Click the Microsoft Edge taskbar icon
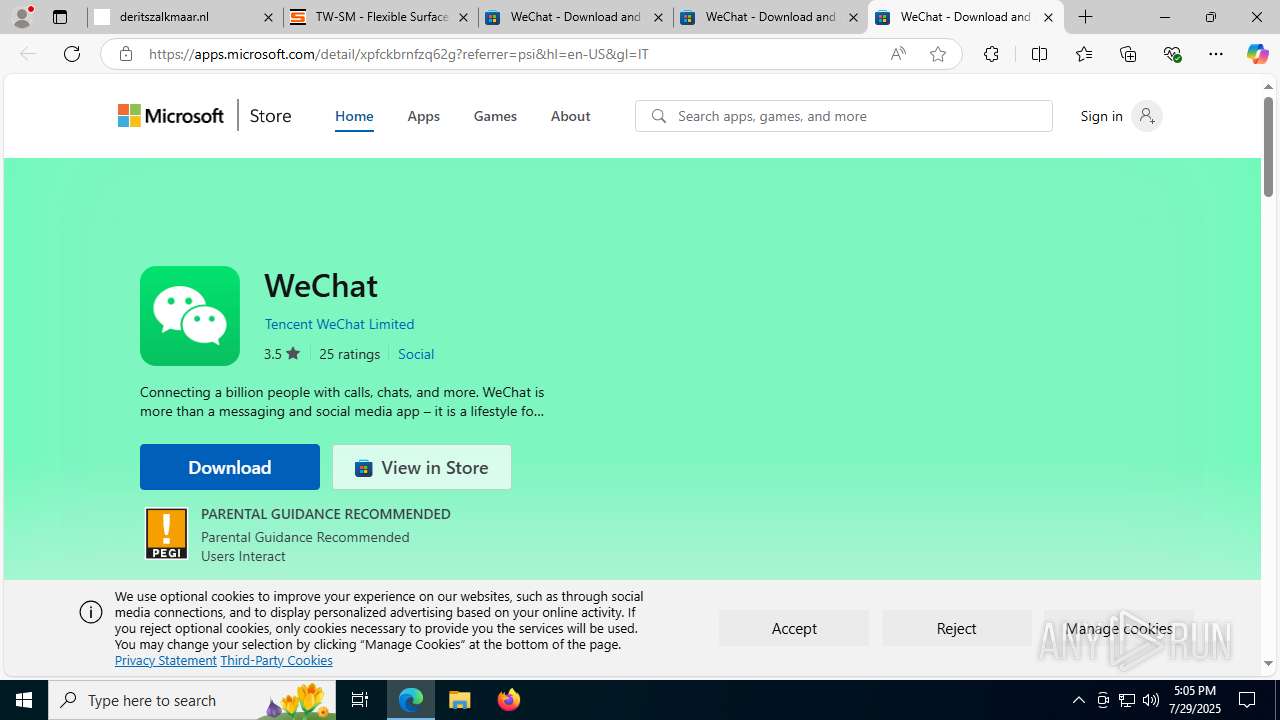The height and width of the screenshot is (720, 1280). pos(411,700)
